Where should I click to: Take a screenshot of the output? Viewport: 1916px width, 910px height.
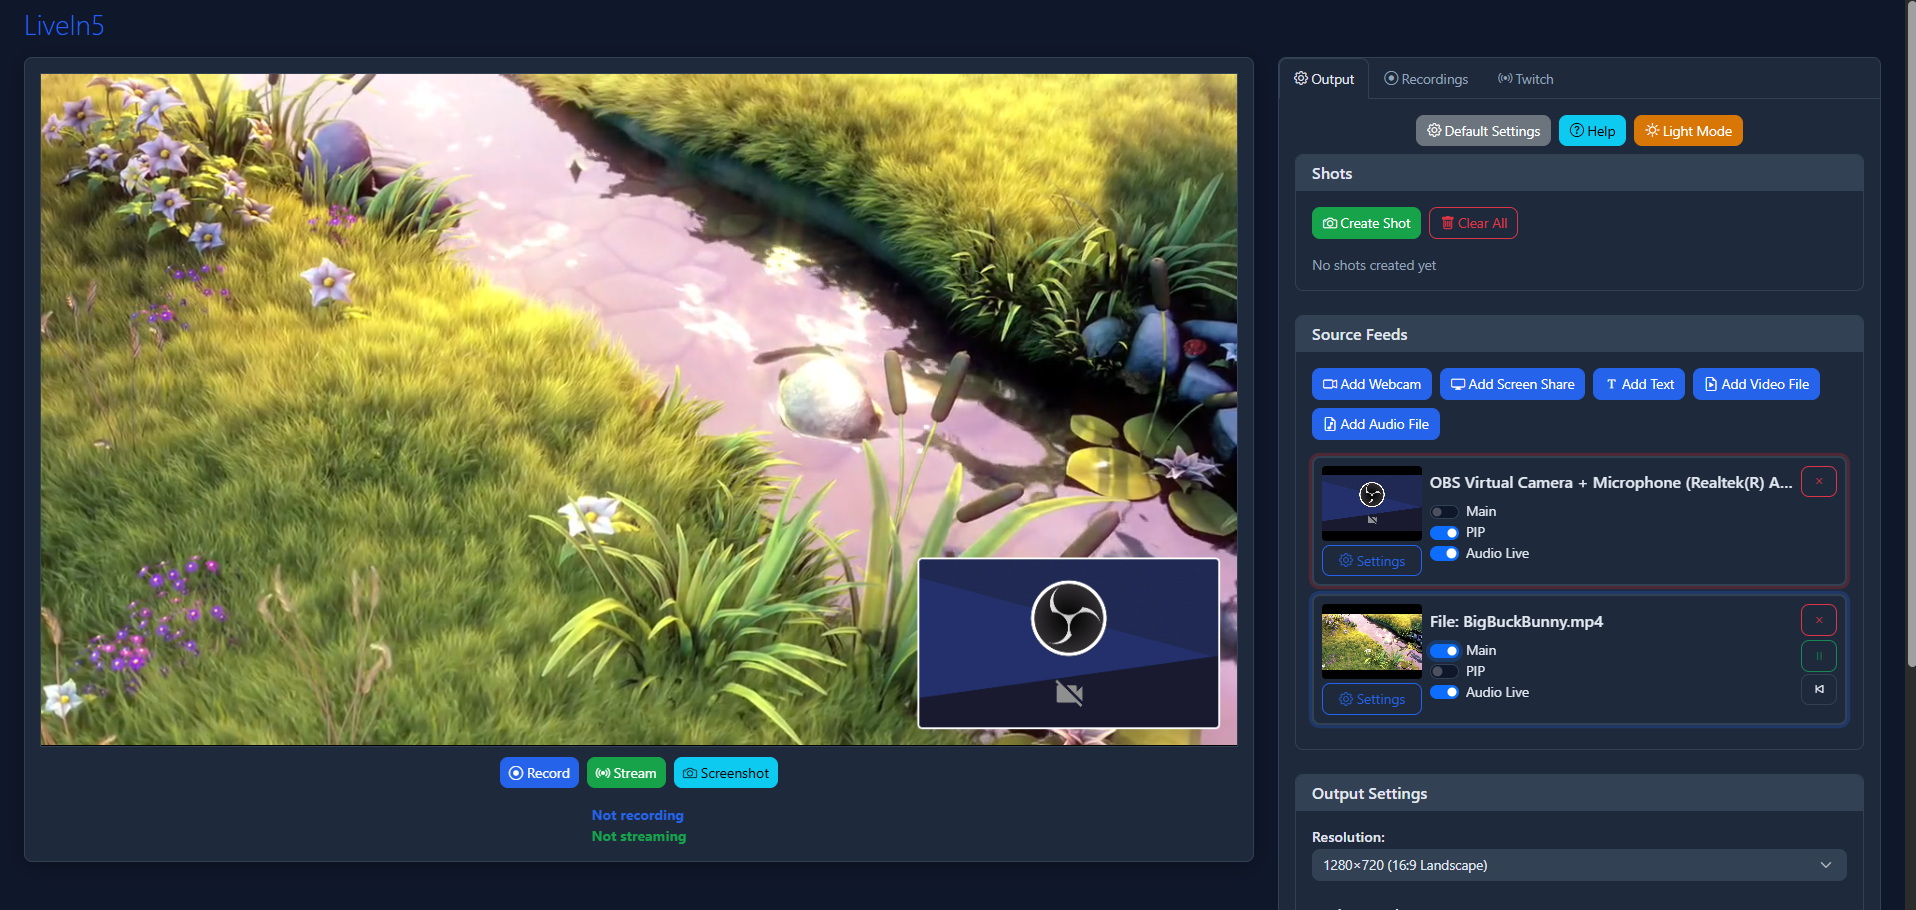726,773
